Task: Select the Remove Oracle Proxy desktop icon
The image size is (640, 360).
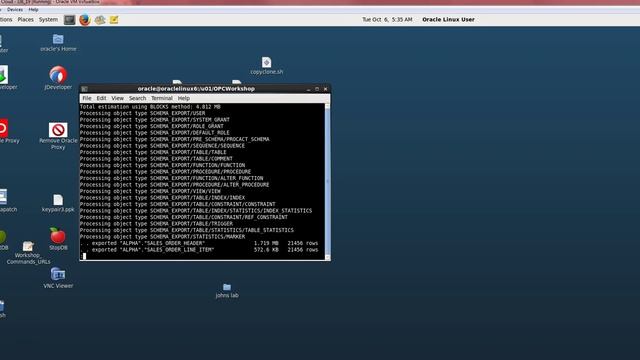Action: point(58,136)
